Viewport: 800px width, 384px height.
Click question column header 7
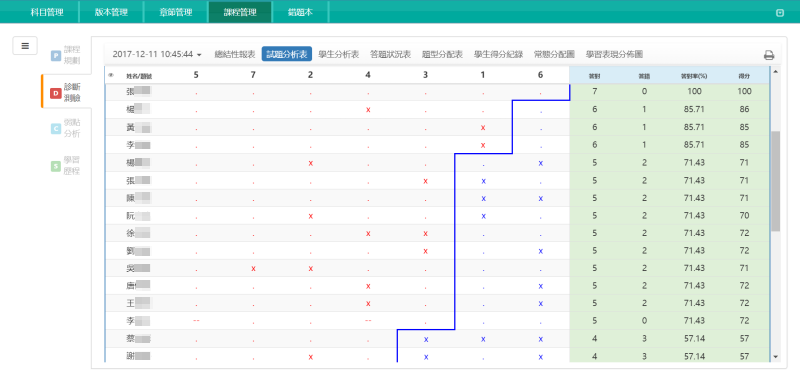(x=253, y=75)
